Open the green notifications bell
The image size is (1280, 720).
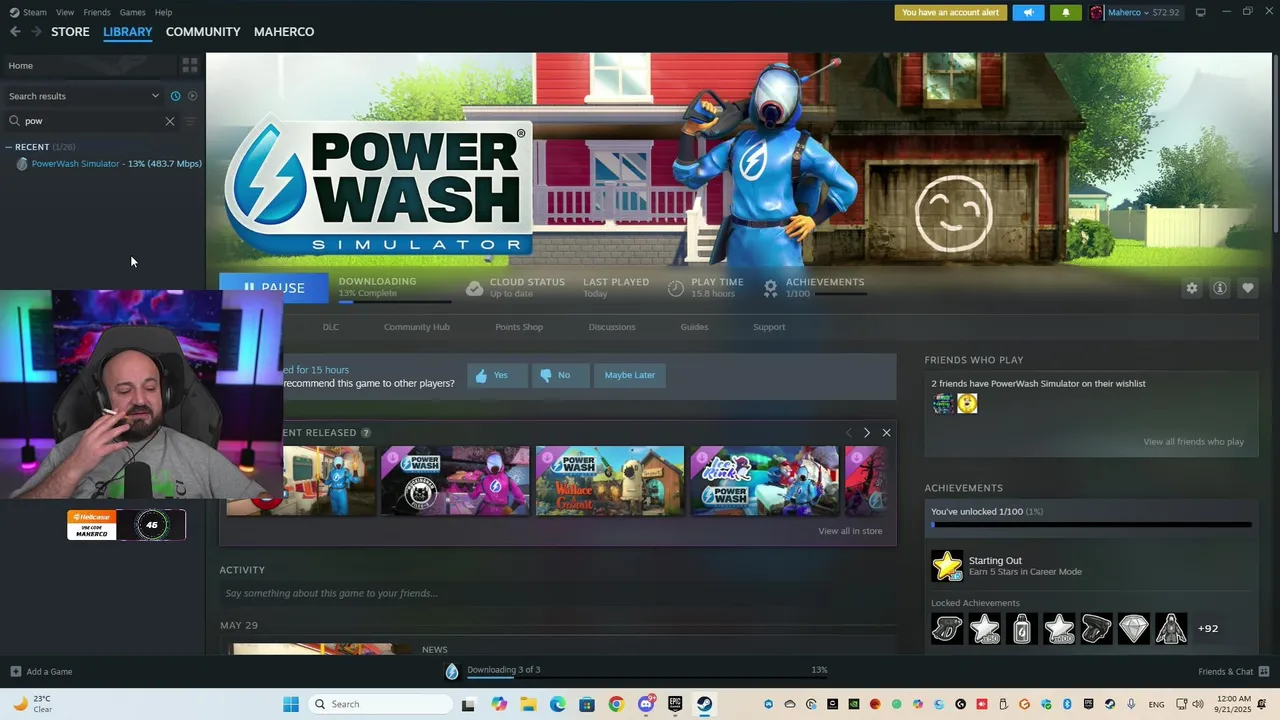coord(1065,13)
